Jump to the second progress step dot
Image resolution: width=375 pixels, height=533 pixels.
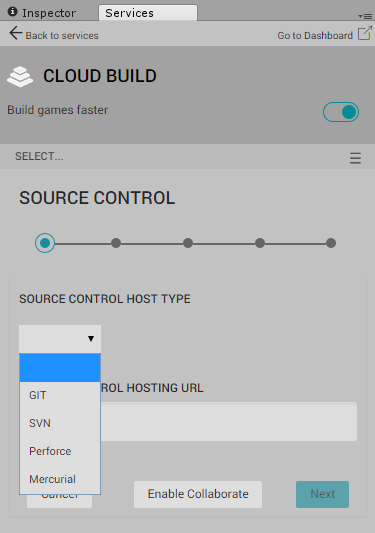tap(116, 243)
